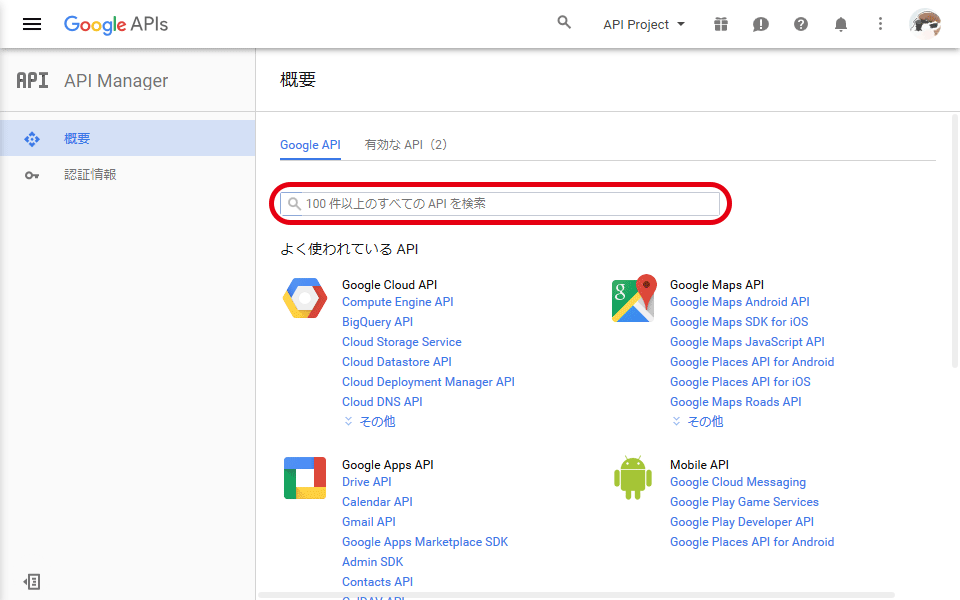
Task: Select 概要 in the sidebar
Action: point(127,138)
